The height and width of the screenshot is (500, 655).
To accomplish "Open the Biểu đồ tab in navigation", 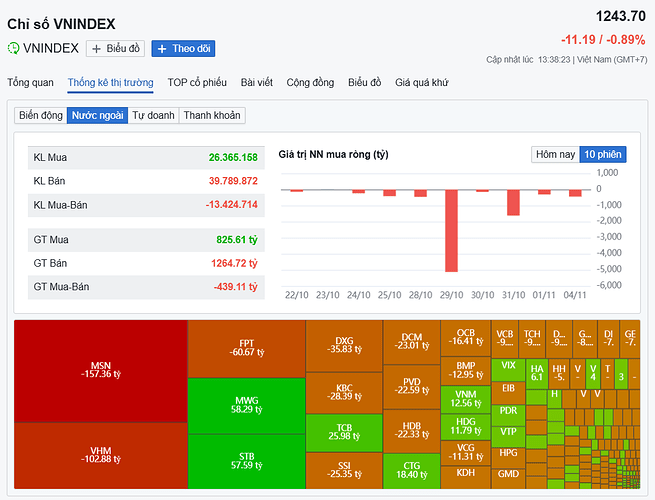I will 365,82.
